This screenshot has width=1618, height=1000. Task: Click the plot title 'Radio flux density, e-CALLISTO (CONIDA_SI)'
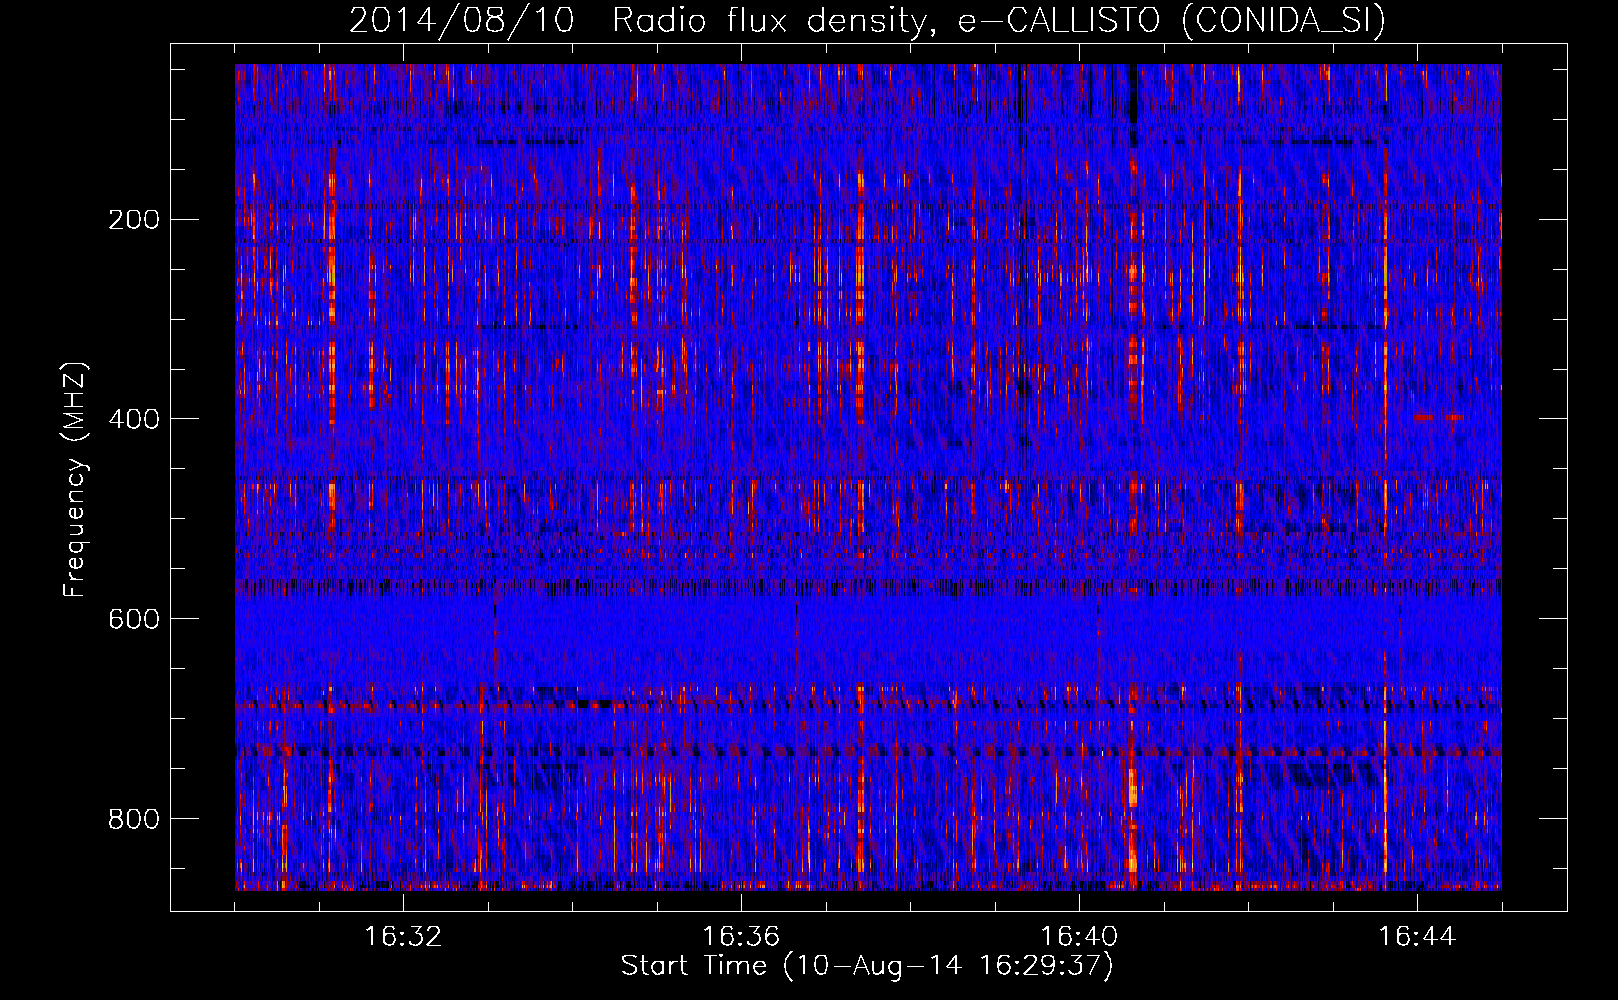pyautogui.click(x=999, y=20)
